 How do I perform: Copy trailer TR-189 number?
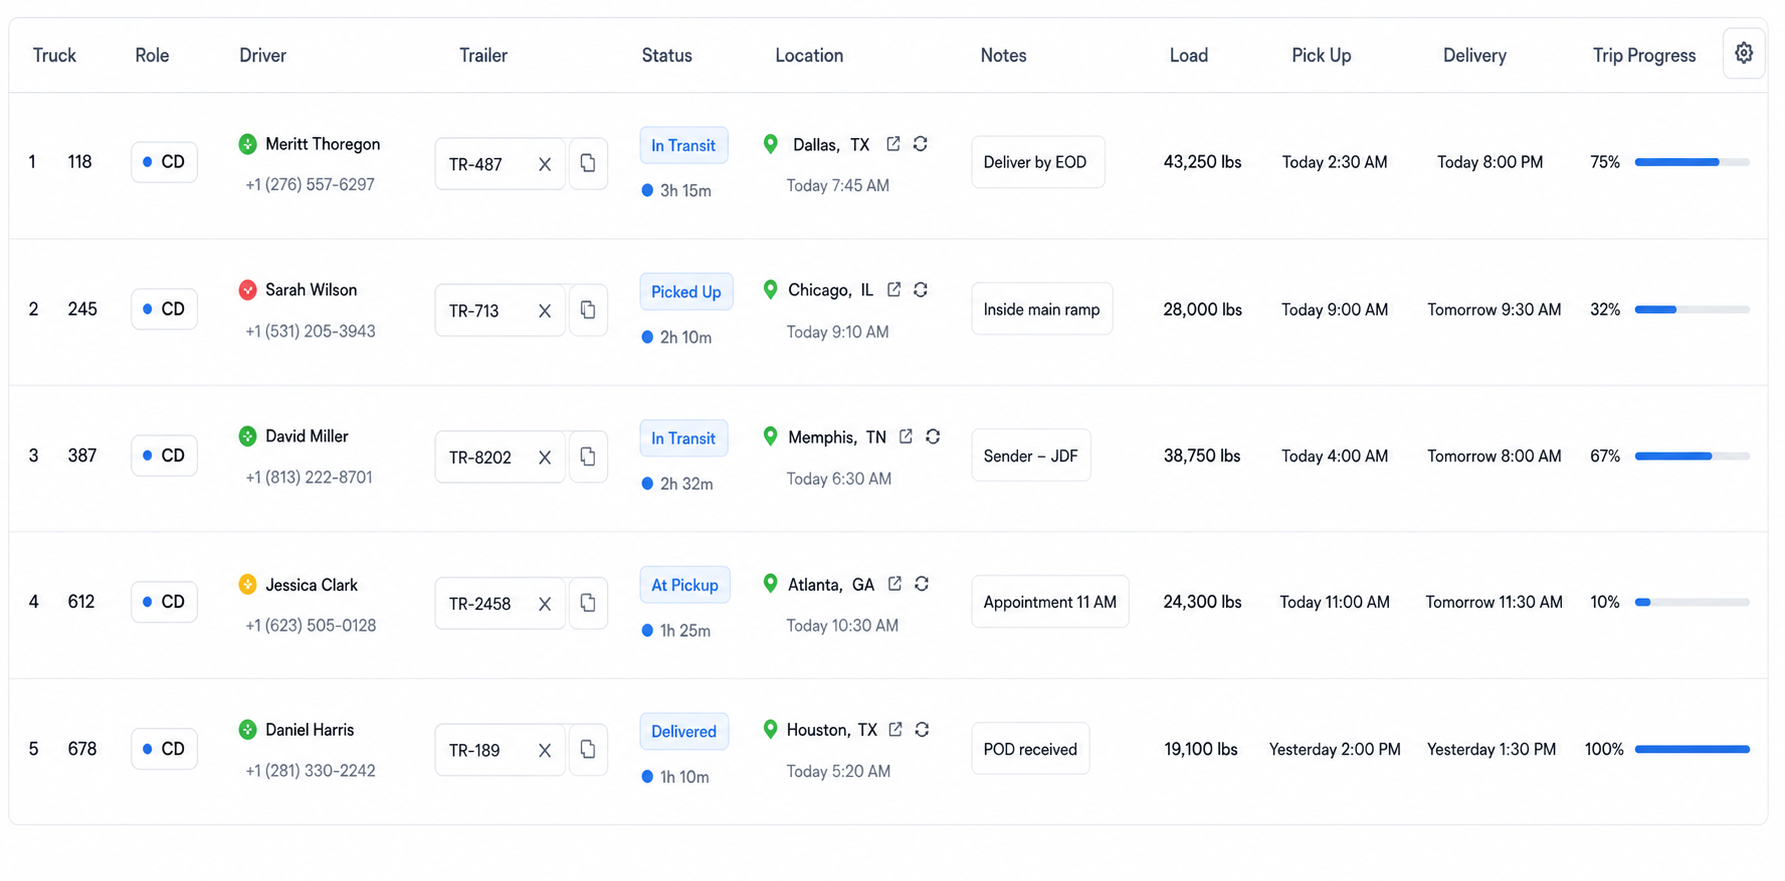pyautogui.click(x=588, y=749)
